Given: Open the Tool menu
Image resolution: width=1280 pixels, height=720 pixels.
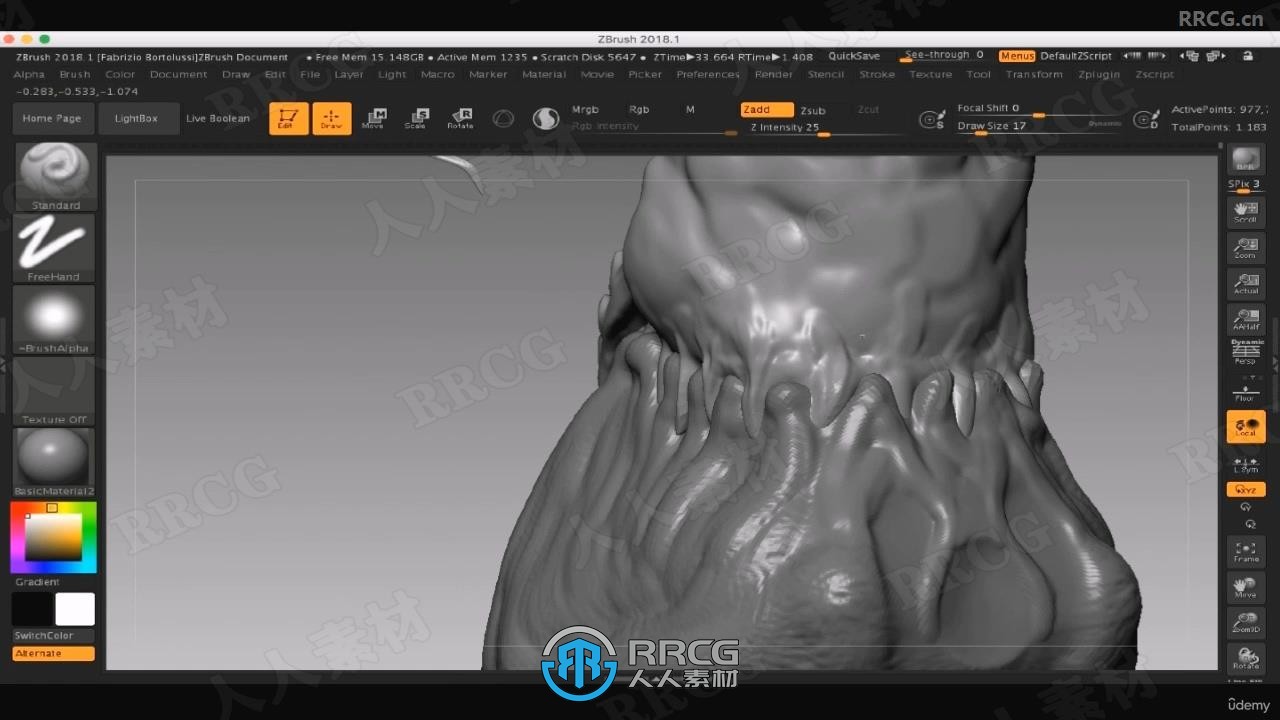Looking at the screenshot, I should (x=979, y=75).
